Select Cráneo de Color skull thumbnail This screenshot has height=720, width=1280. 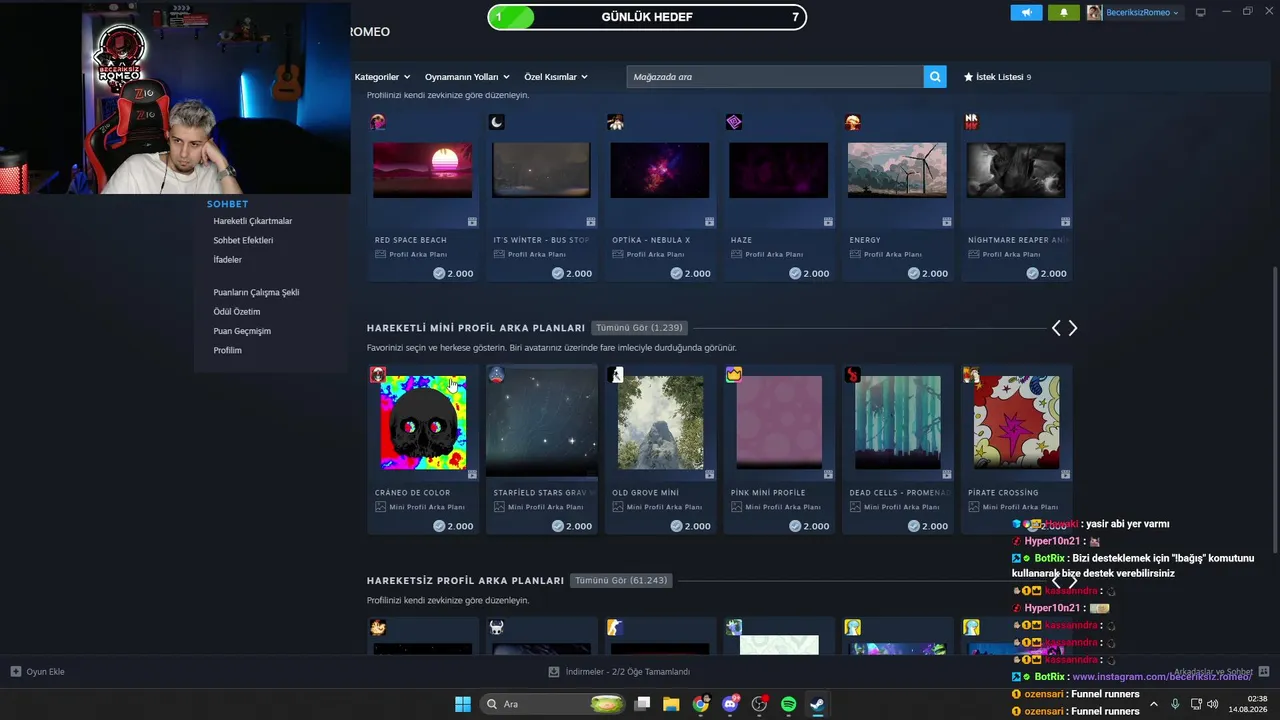coord(423,422)
